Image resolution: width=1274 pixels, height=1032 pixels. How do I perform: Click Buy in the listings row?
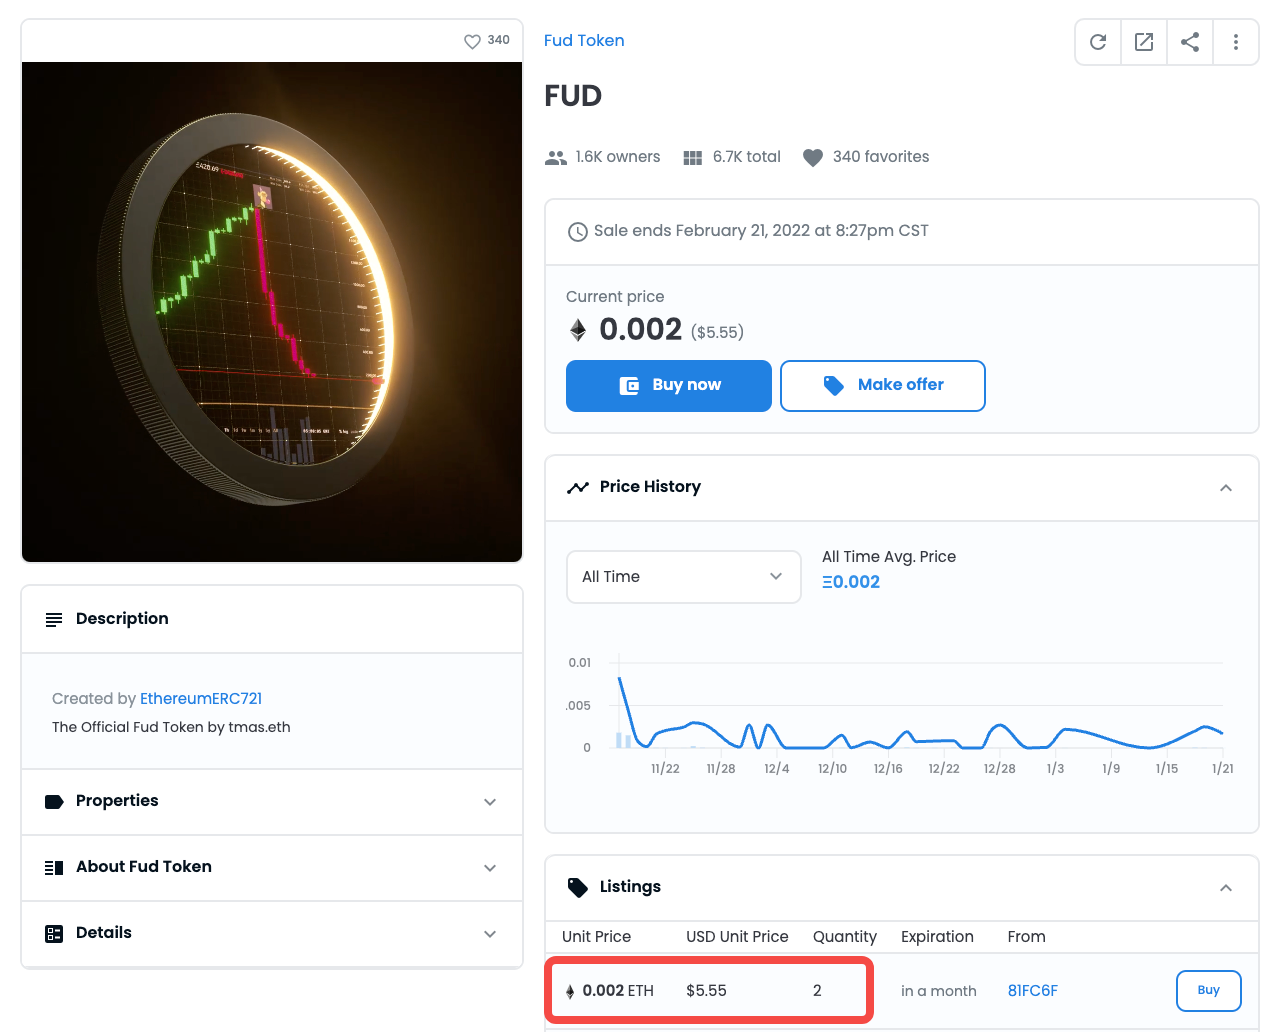(1209, 991)
